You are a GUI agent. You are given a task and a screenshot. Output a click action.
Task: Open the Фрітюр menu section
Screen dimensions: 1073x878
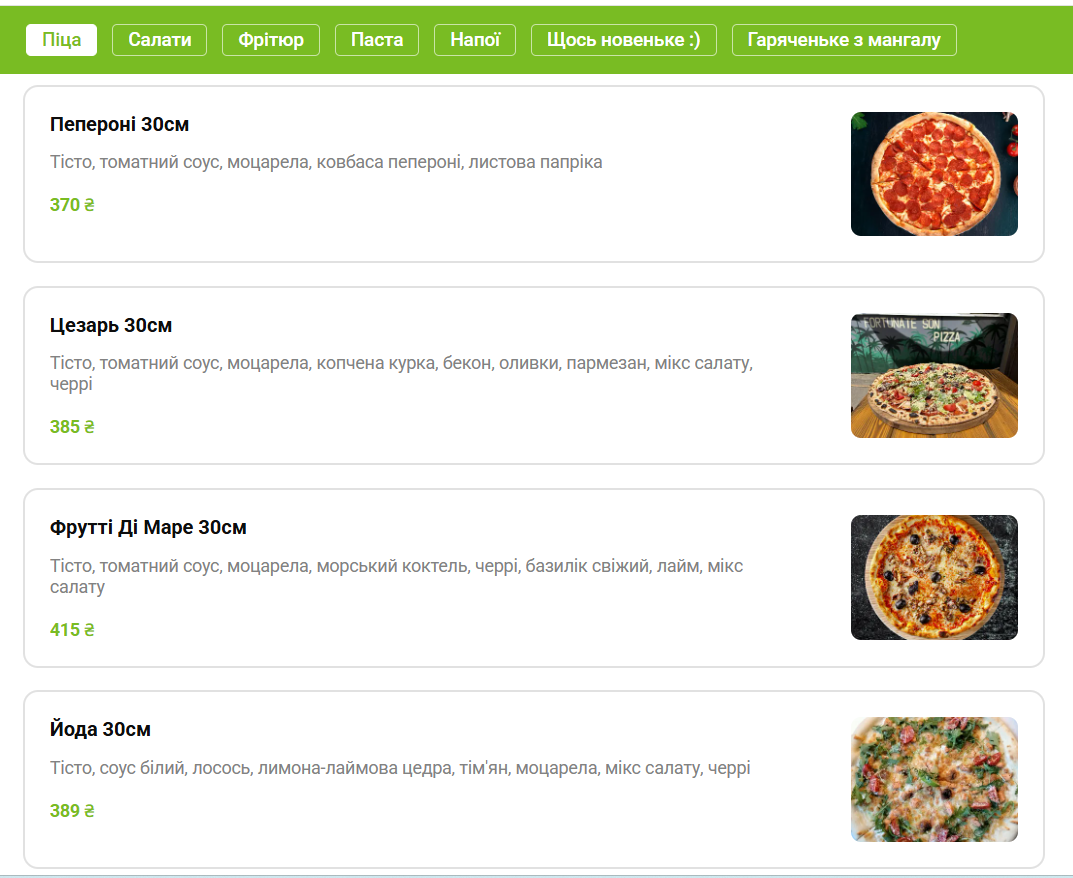270,41
